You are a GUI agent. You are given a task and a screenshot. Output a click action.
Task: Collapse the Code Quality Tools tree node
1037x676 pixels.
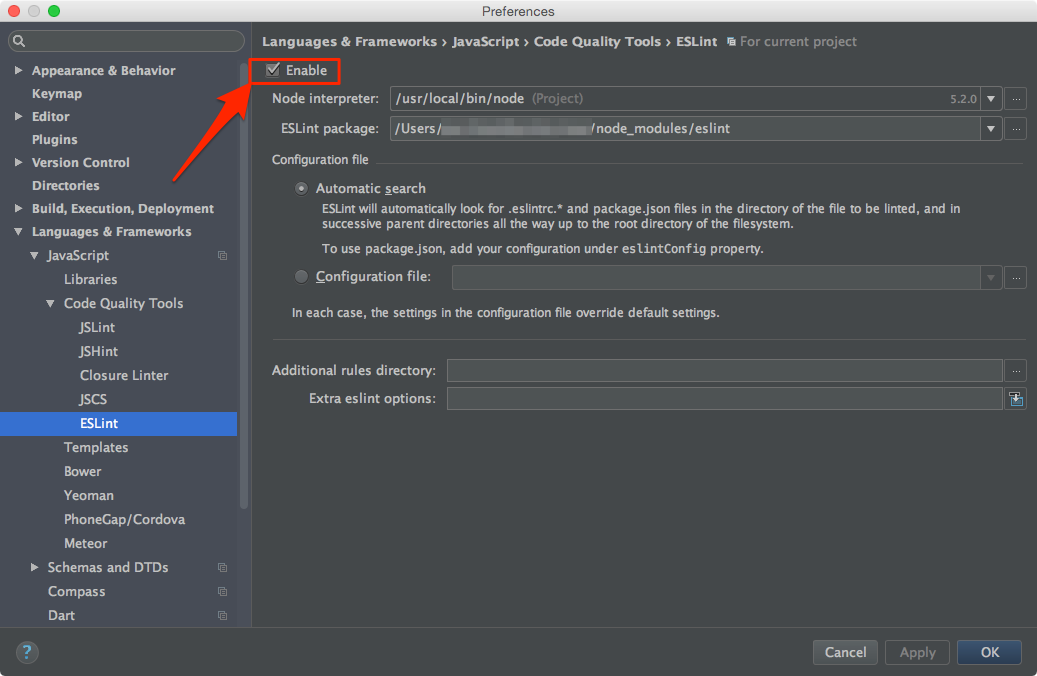pyautogui.click(x=50, y=303)
